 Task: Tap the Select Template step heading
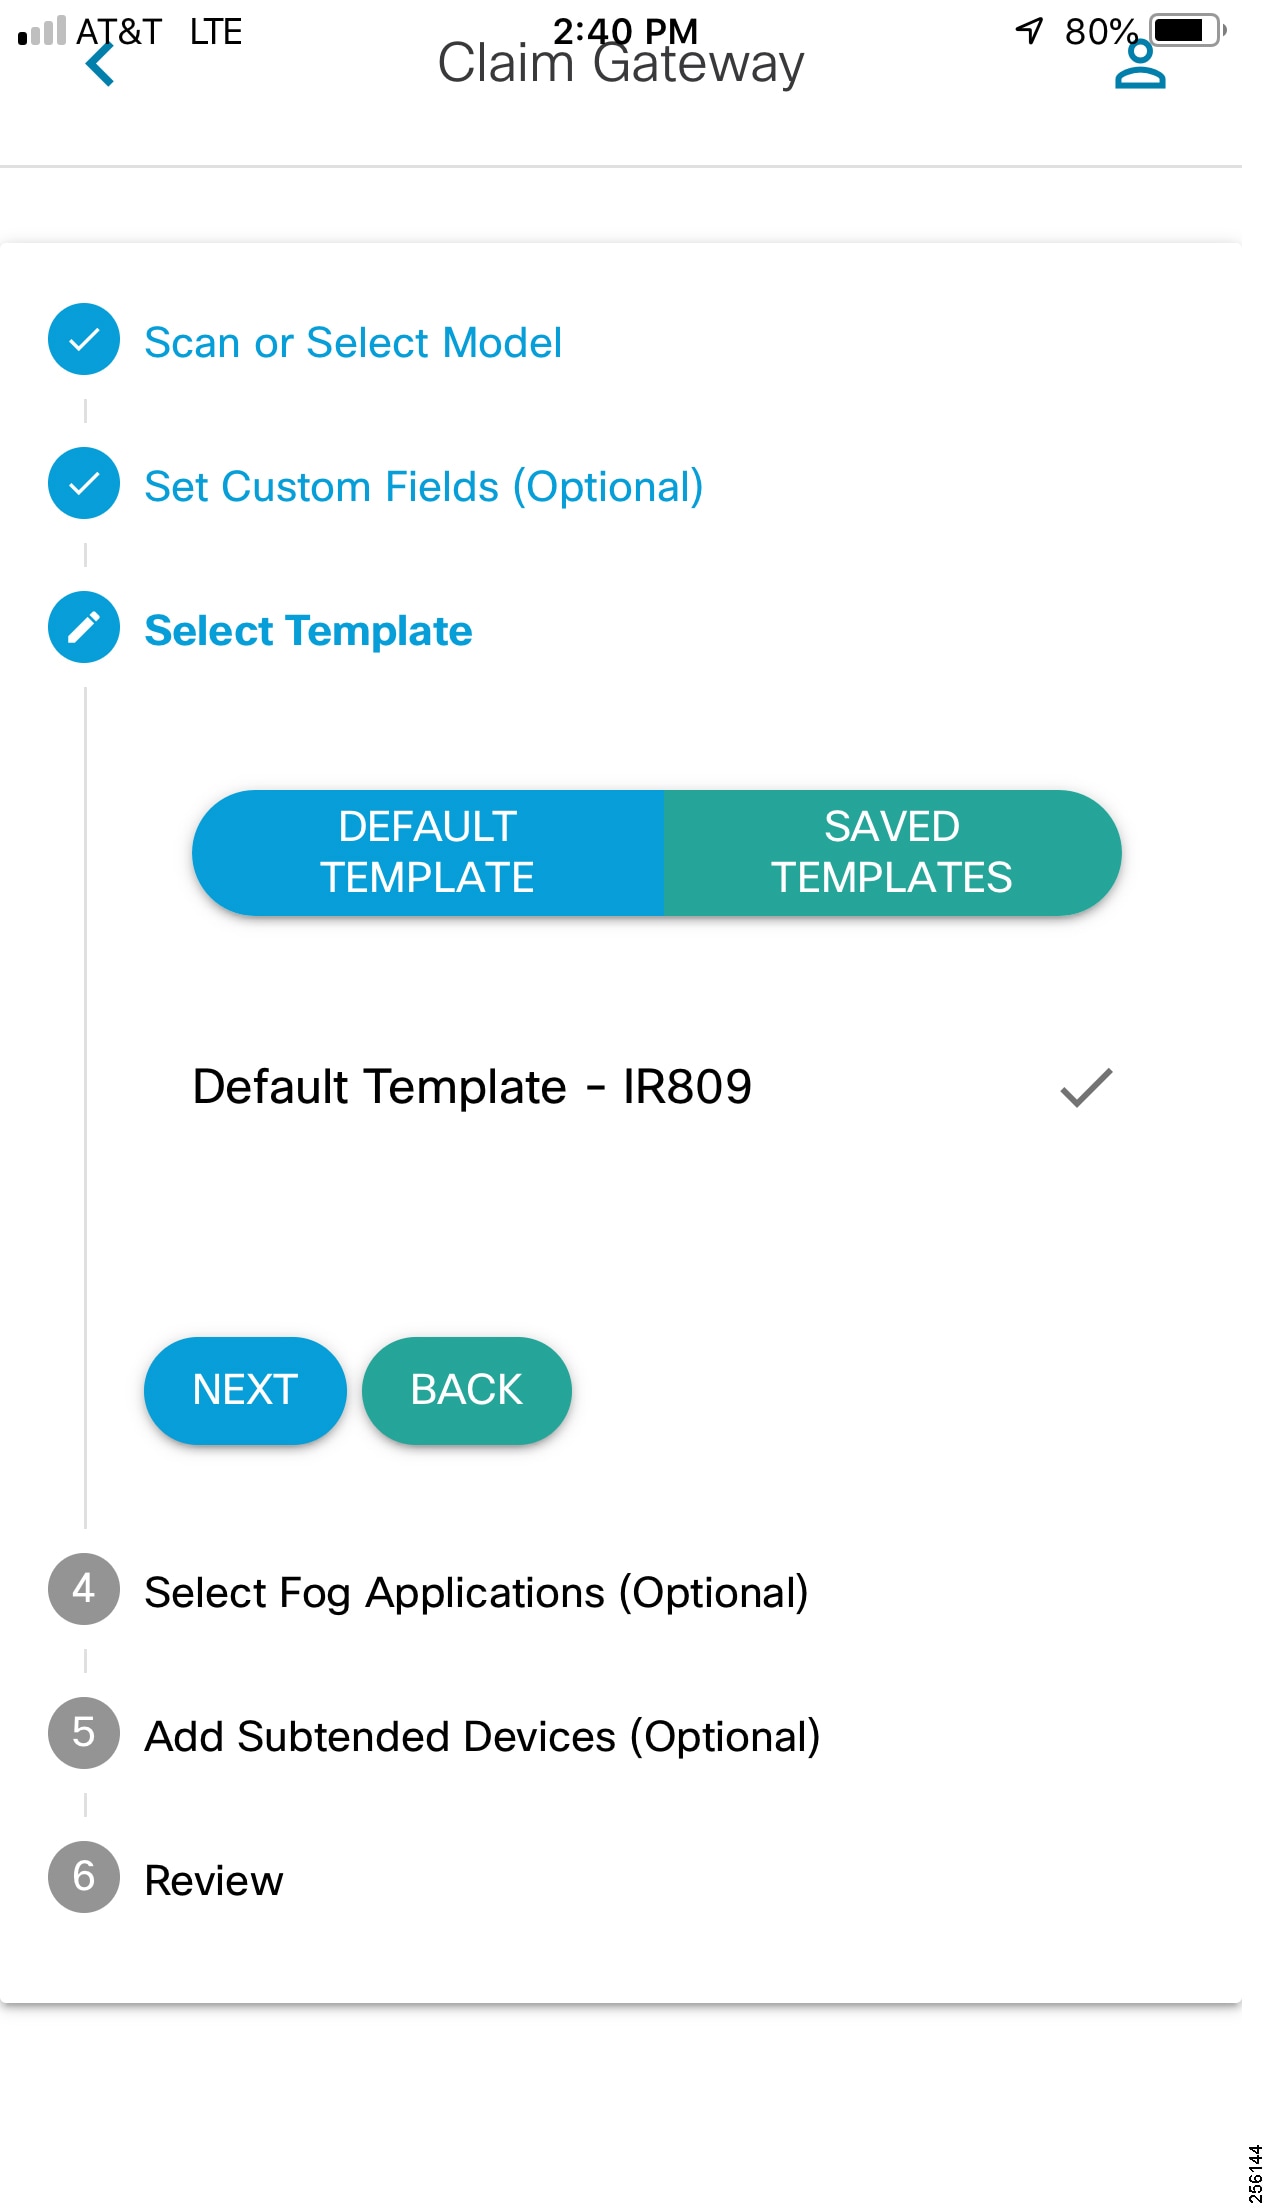(308, 631)
